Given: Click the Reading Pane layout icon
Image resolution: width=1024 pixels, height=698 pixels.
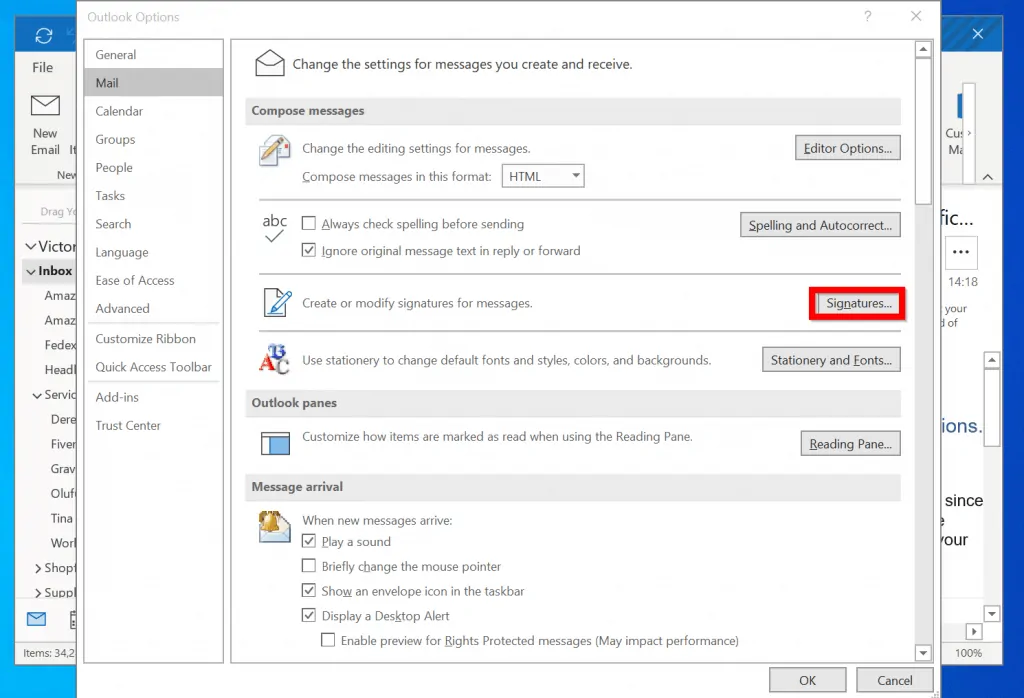Looking at the screenshot, I should pos(275,443).
